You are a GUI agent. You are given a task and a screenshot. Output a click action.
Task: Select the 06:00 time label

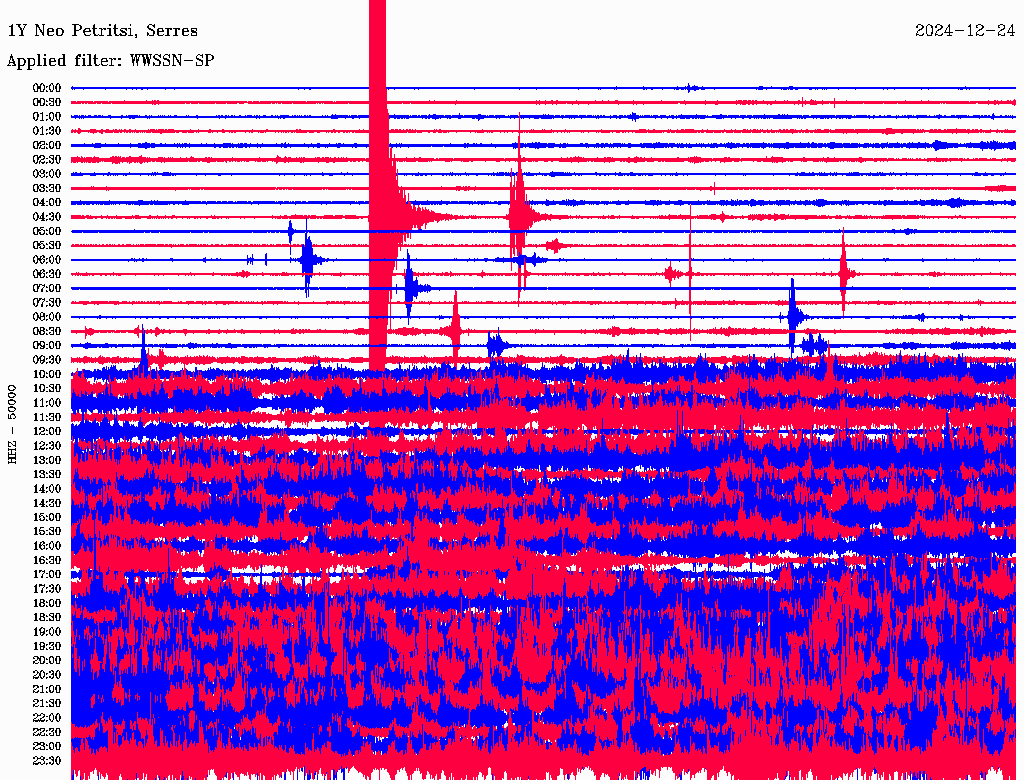[x=47, y=260]
